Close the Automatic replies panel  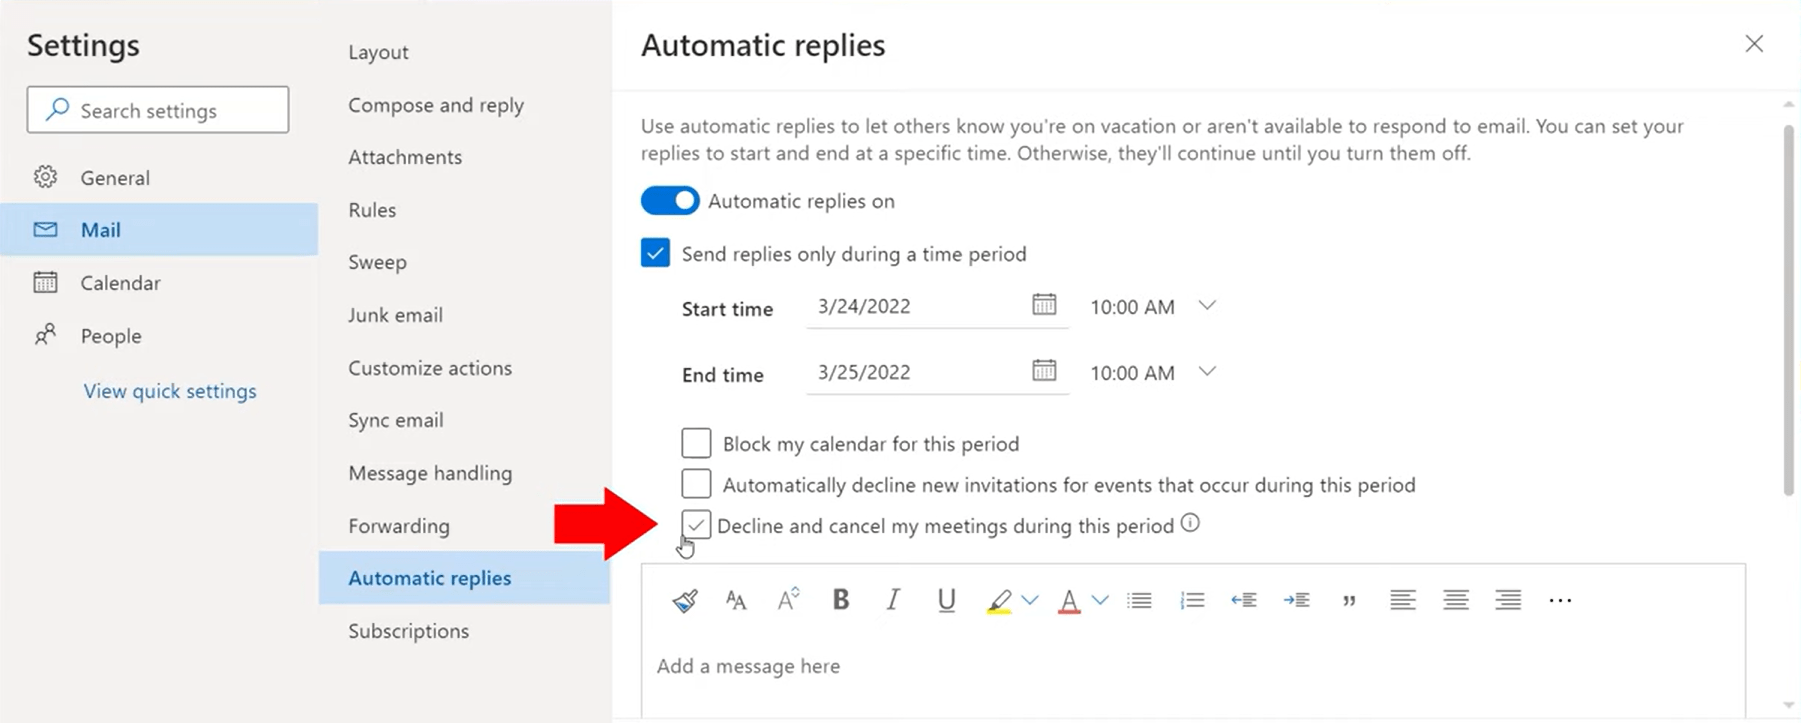tap(1754, 44)
